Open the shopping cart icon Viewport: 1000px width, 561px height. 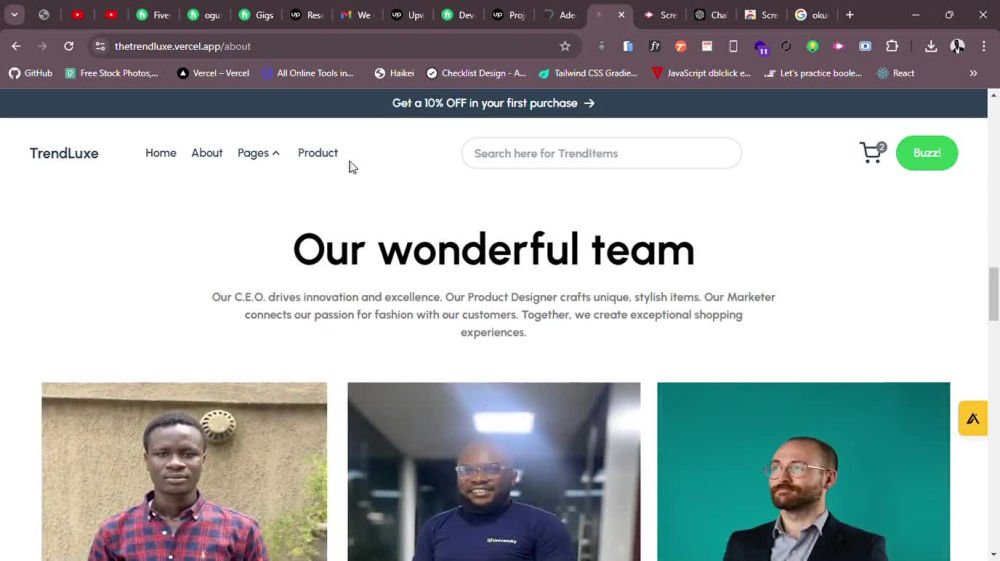pos(872,152)
